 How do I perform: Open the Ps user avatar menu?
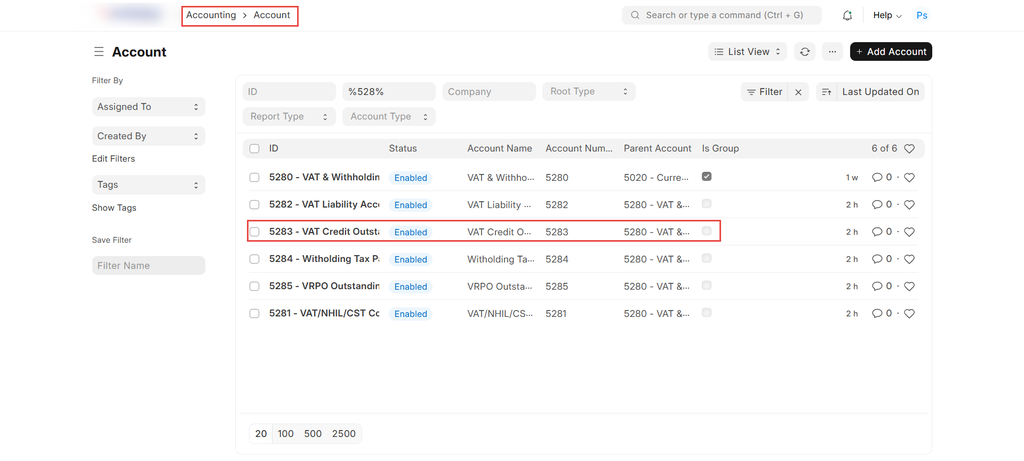click(921, 16)
